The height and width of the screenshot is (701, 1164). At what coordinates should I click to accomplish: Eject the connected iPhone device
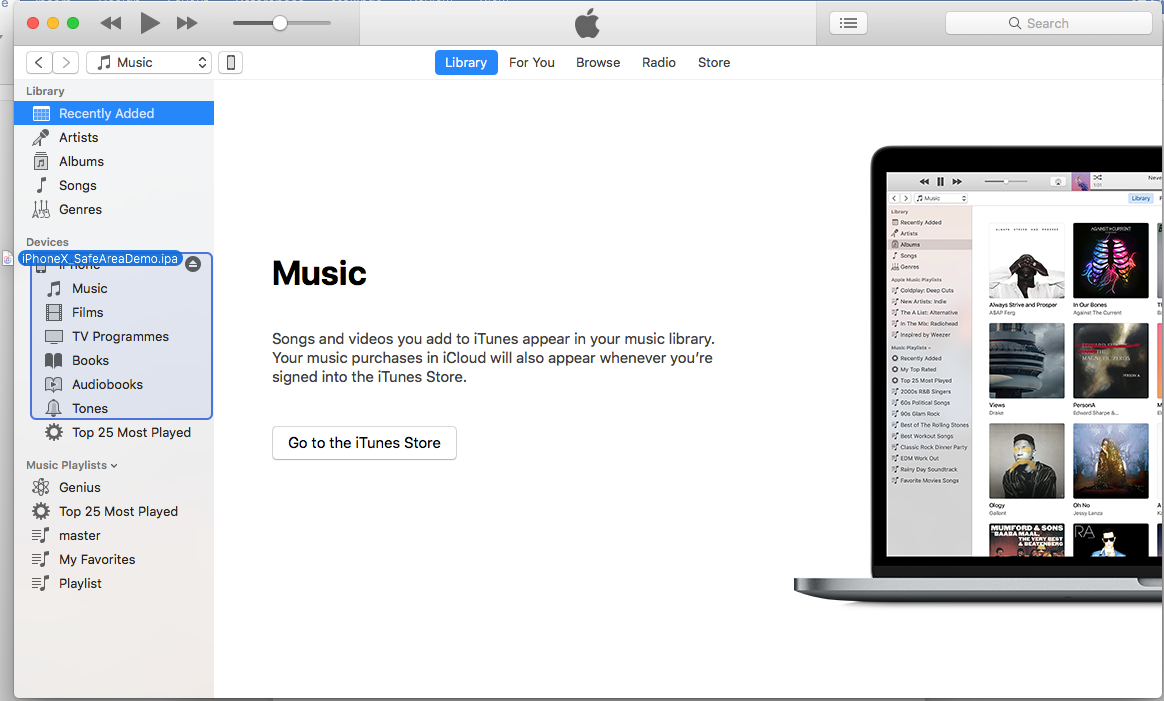[x=193, y=264]
